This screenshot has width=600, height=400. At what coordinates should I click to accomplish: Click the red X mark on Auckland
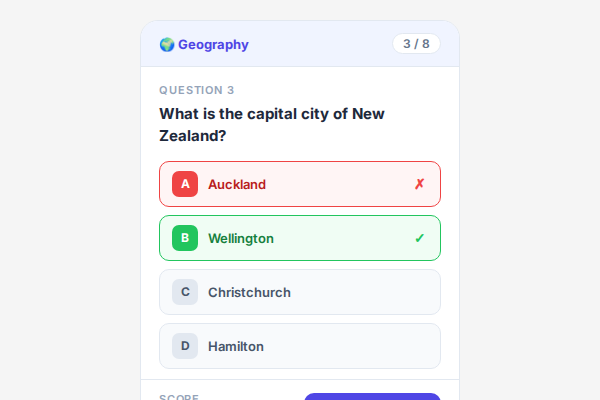pyautogui.click(x=420, y=184)
